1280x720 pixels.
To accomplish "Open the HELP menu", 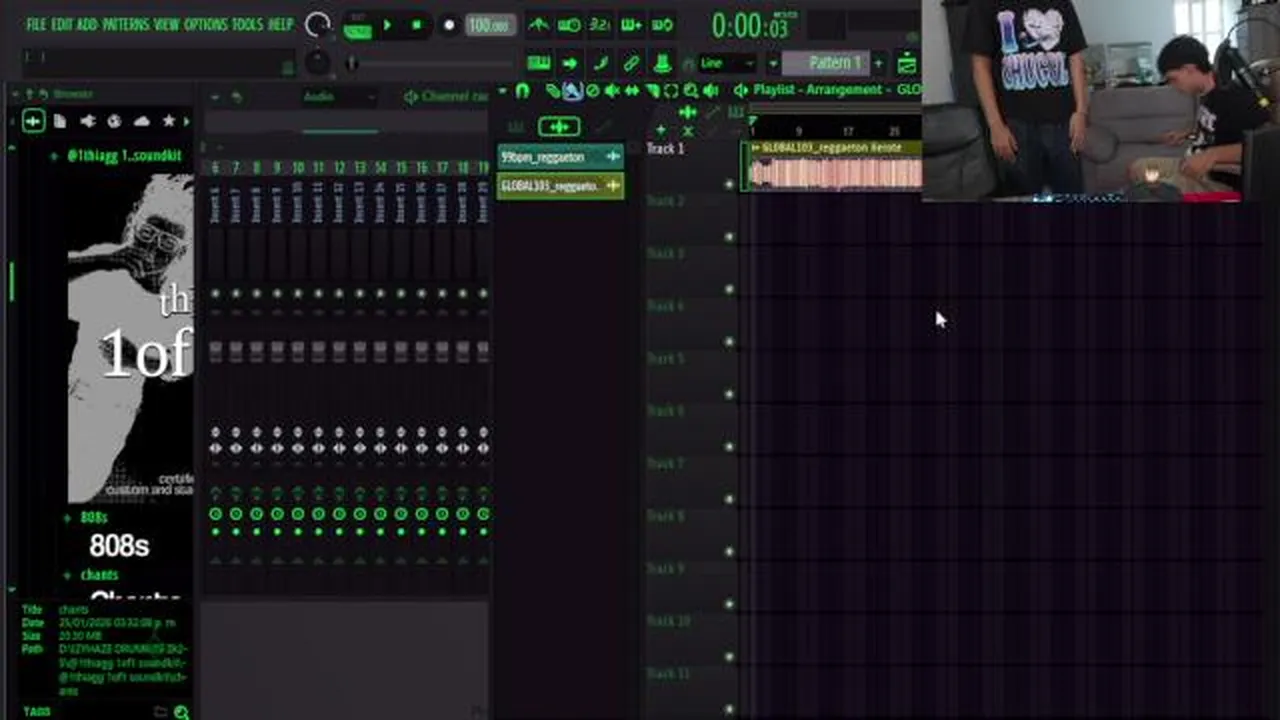I will point(280,24).
